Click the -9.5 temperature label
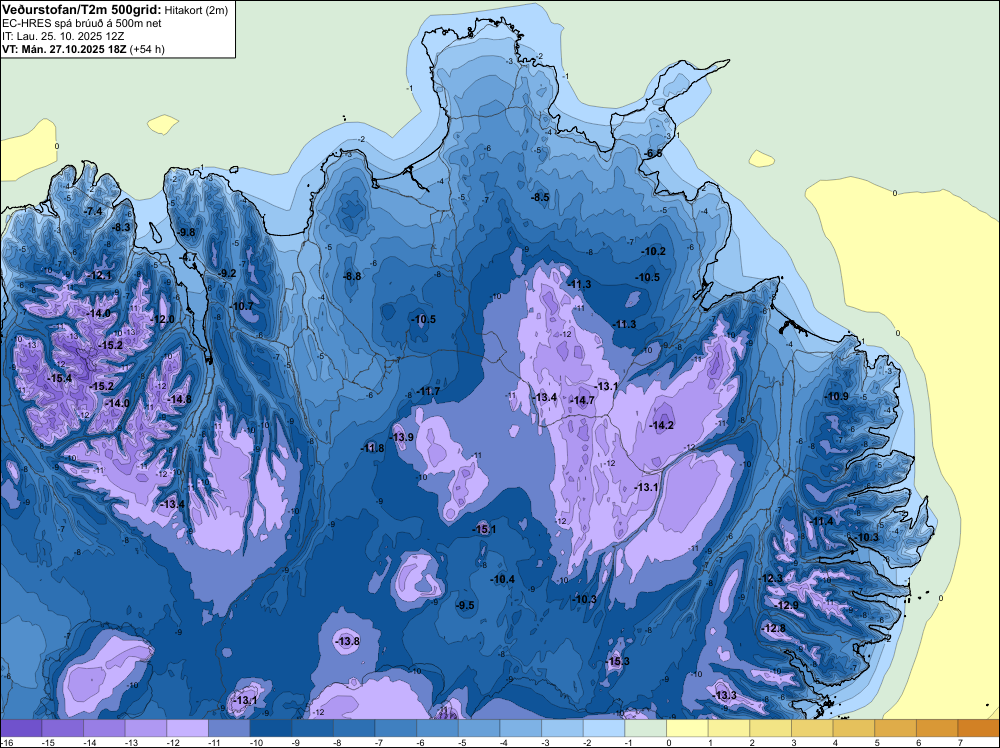 pyautogui.click(x=466, y=605)
